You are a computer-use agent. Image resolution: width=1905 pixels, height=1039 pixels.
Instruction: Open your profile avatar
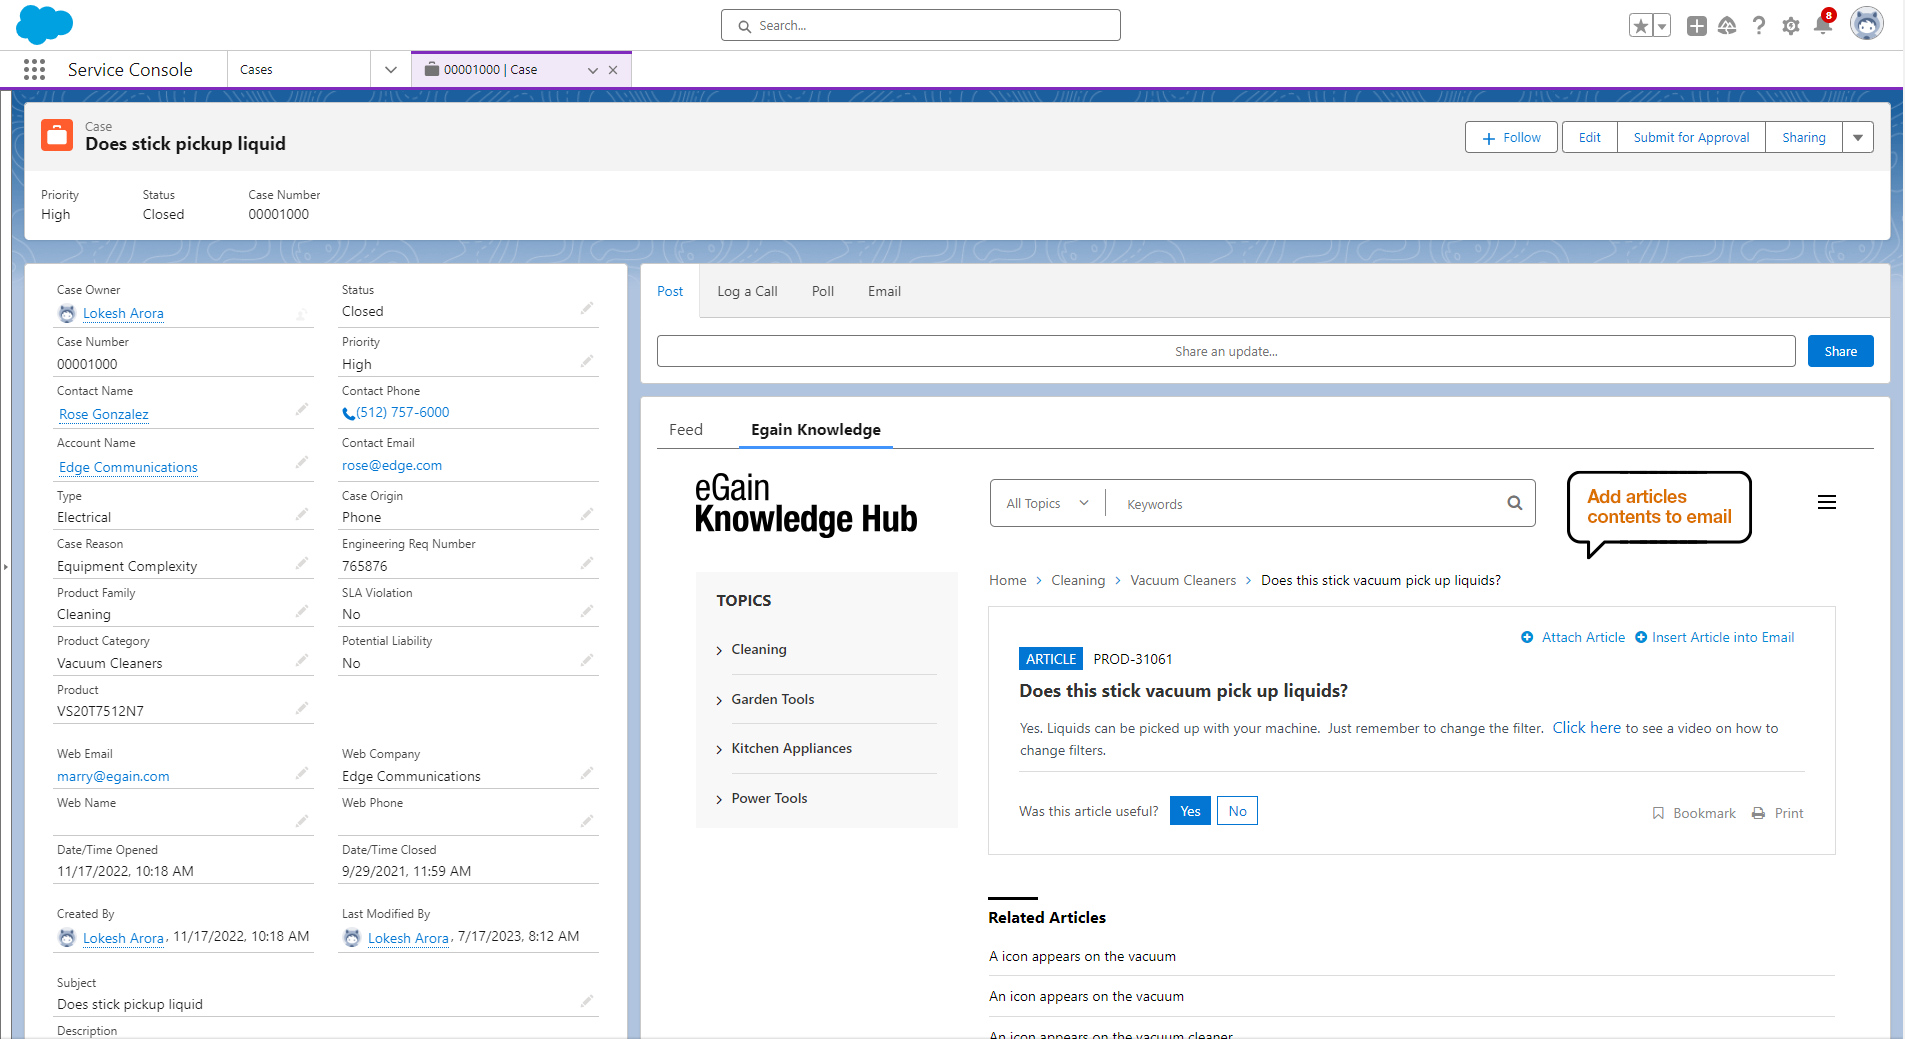coord(1866,23)
